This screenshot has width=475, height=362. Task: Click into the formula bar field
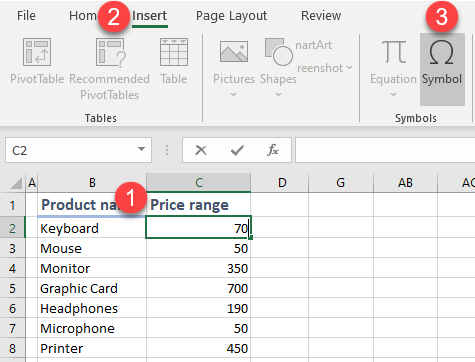385,150
